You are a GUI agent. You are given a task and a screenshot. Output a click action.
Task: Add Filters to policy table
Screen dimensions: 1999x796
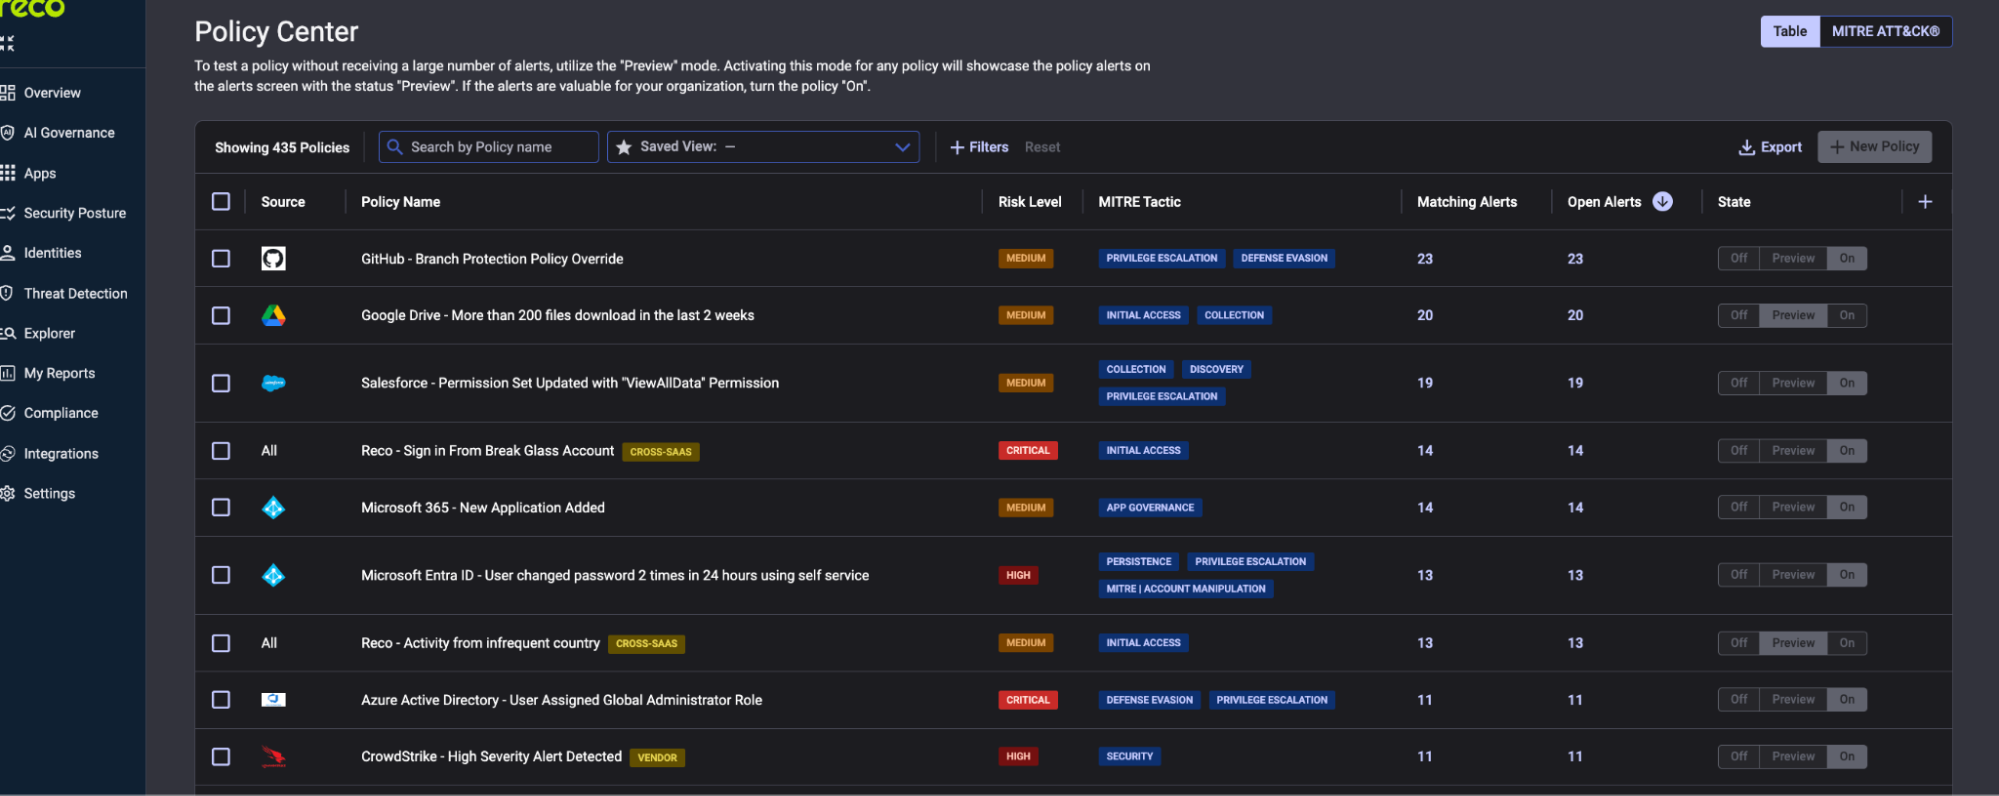(979, 147)
